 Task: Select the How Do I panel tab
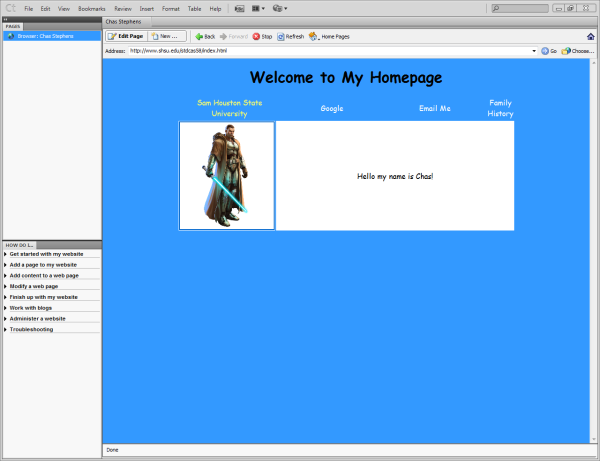coord(19,245)
